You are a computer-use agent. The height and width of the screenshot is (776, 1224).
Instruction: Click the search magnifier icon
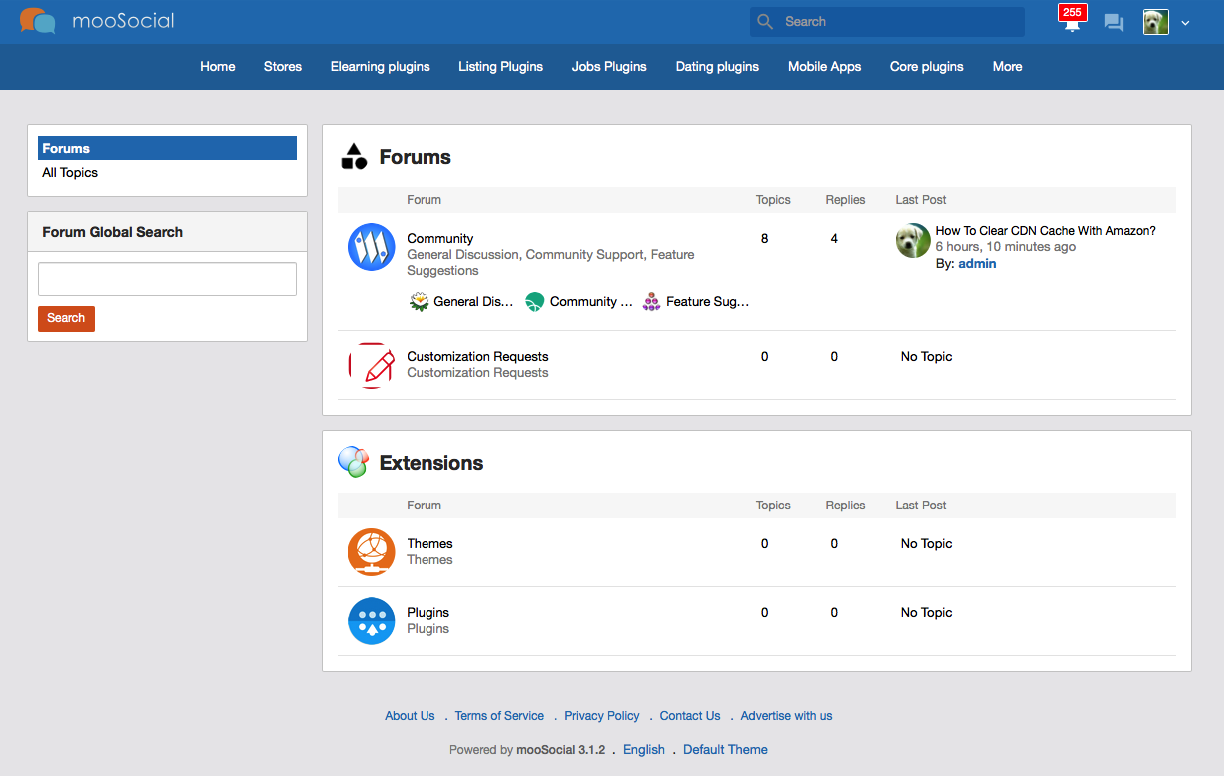click(765, 22)
